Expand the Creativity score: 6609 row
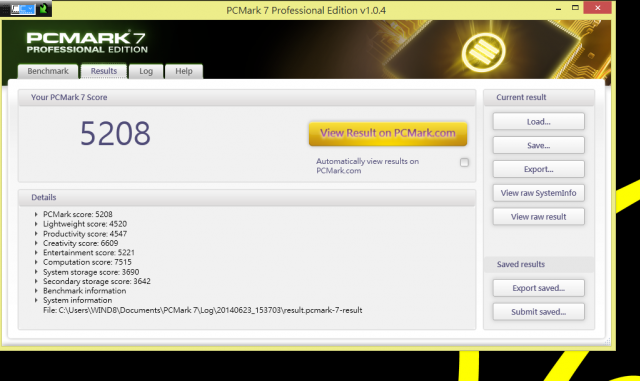640x381 pixels. point(36,243)
